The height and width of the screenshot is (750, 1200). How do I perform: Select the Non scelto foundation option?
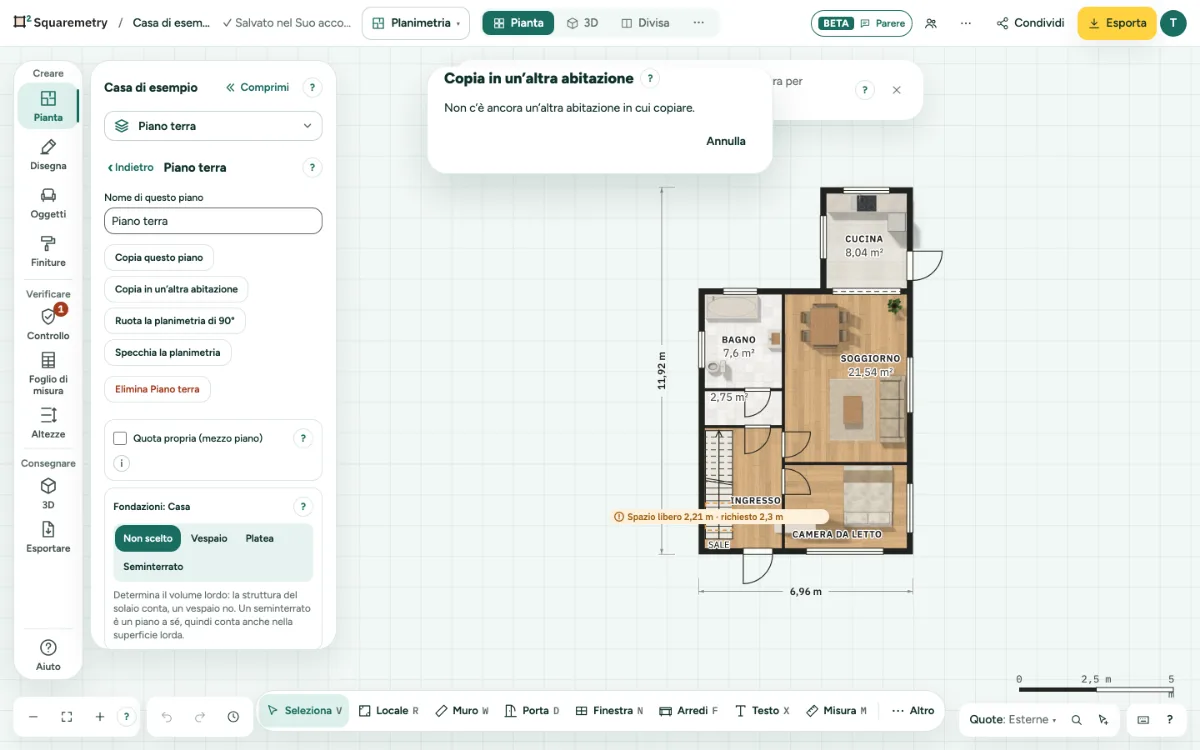[x=148, y=538]
